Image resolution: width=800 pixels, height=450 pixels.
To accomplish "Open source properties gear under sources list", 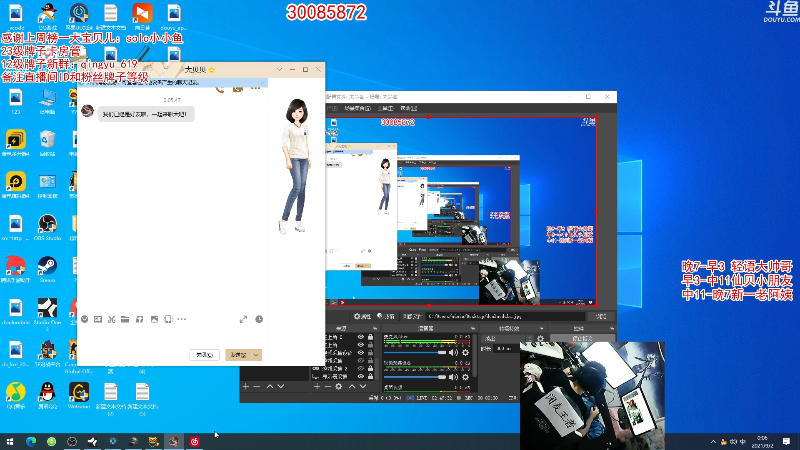I will (339, 387).
